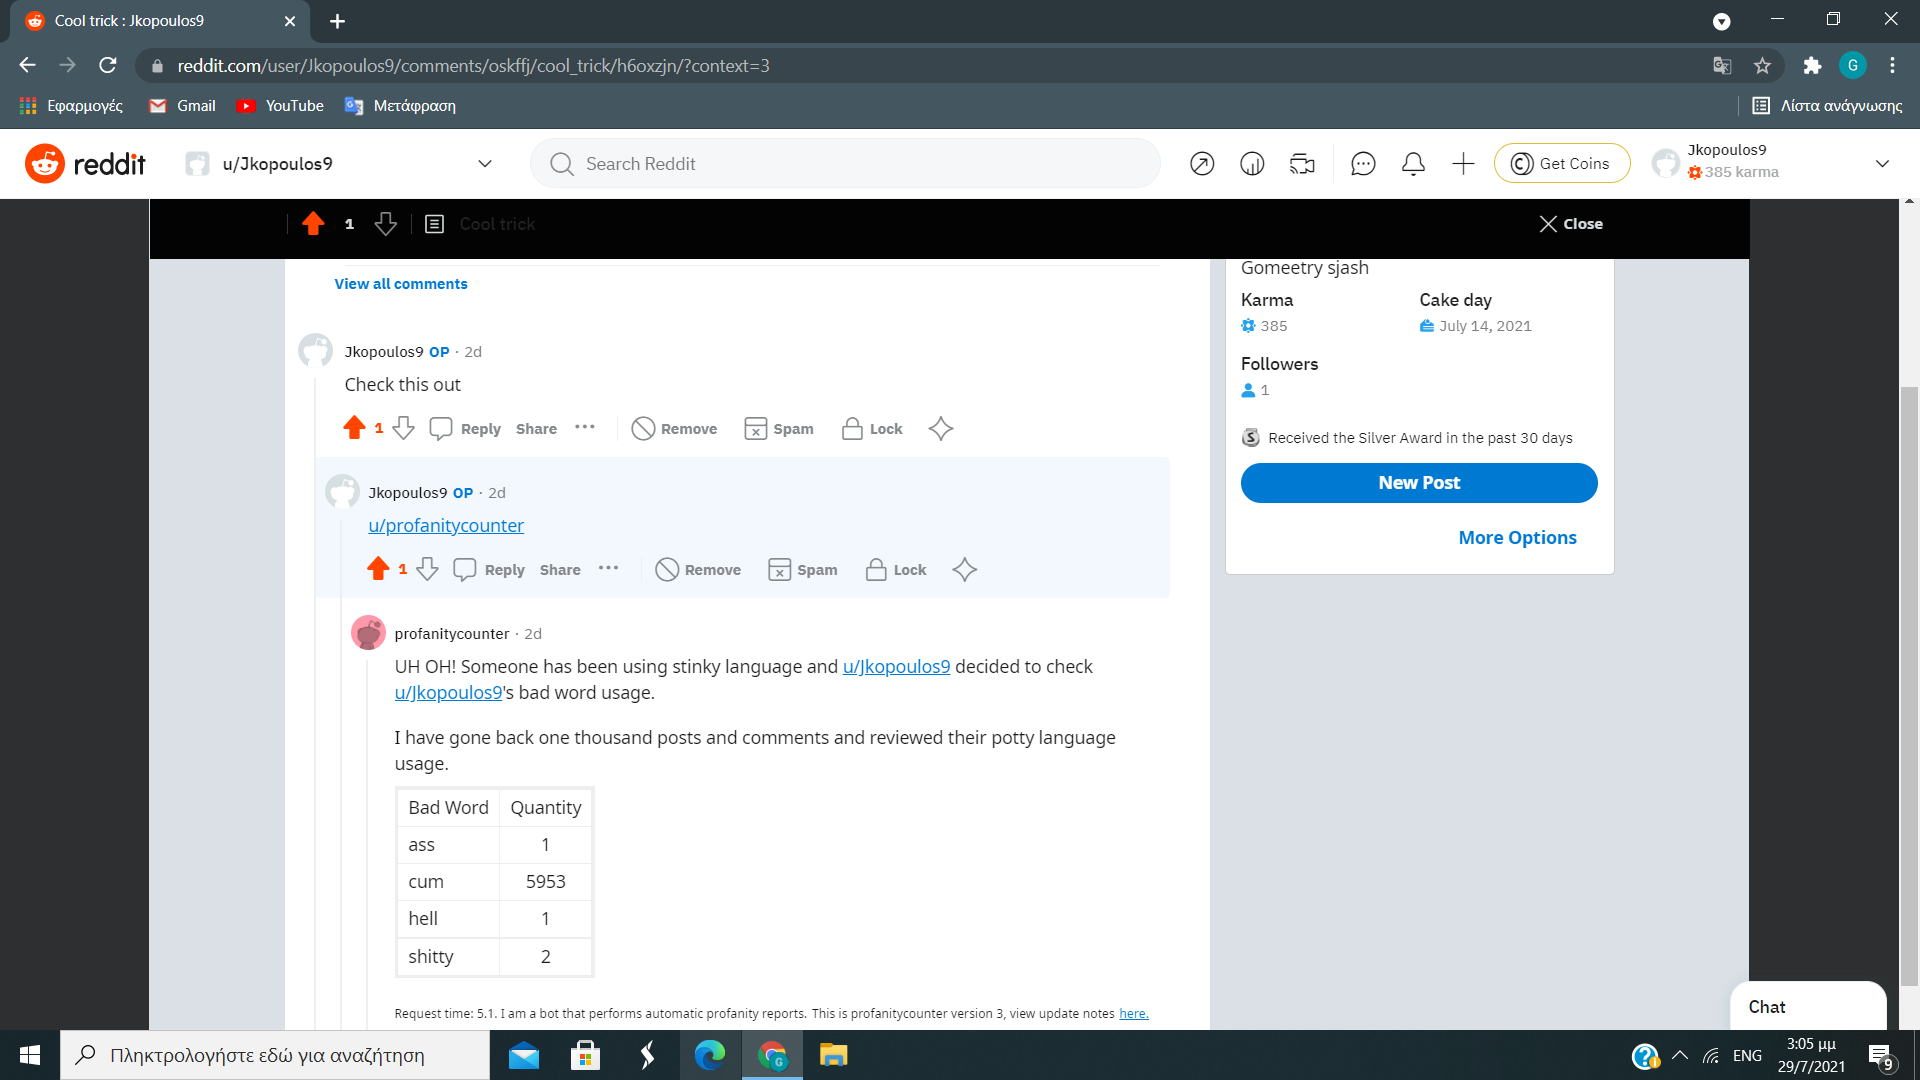
Task: Click the plus Create Post icon
Action: (x=1463, y=164)
